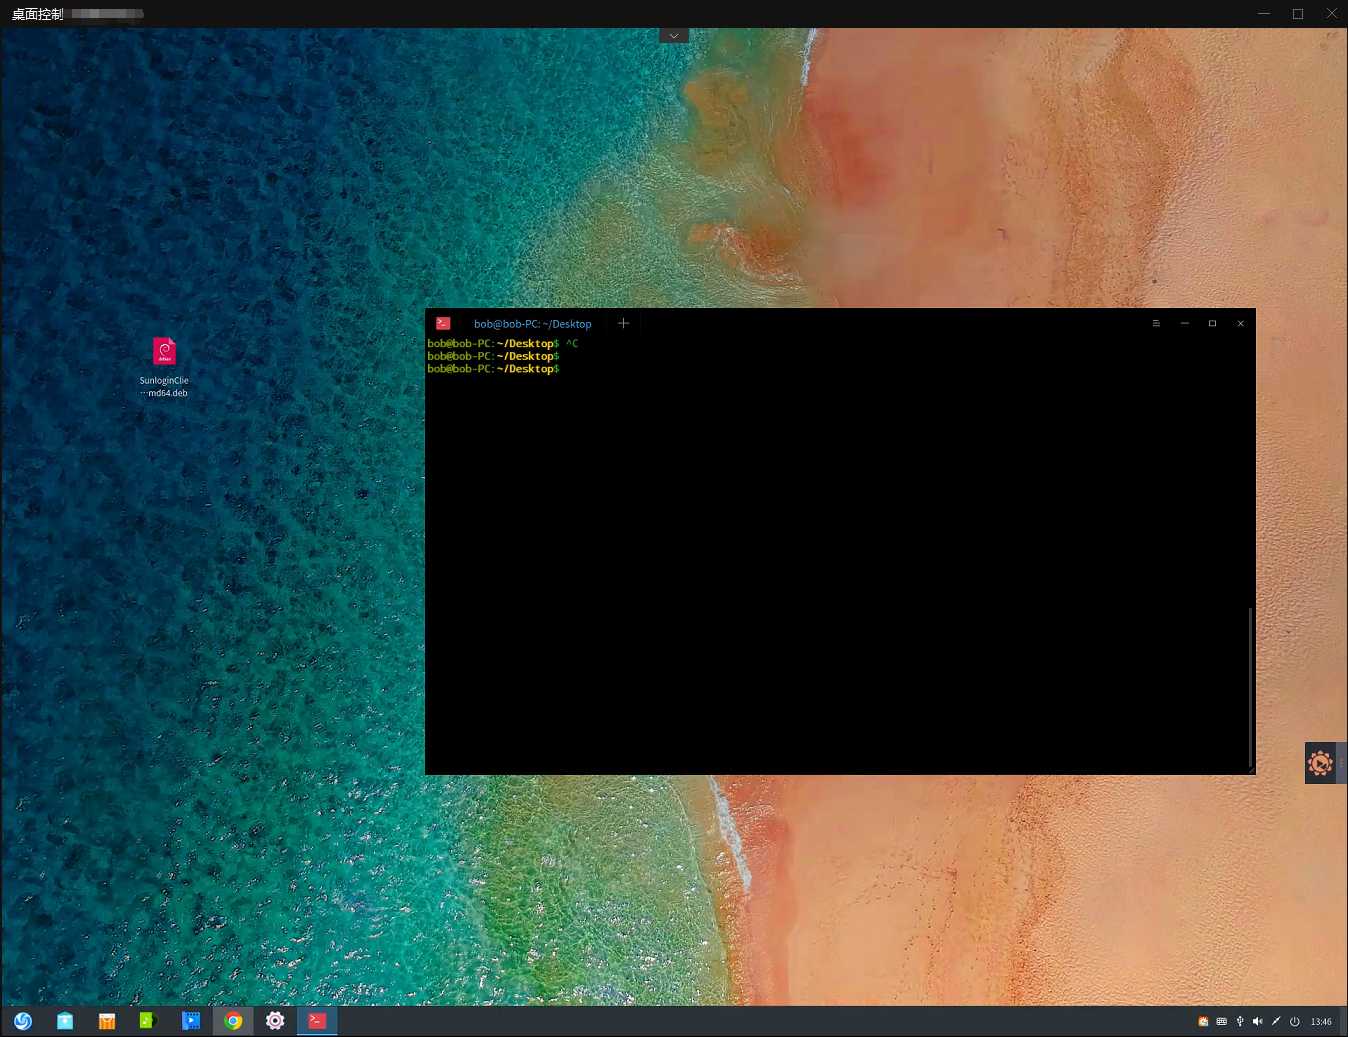Expand the remote control toolbar at top center
1348x1037 pixels.
(x=674, y=34)
